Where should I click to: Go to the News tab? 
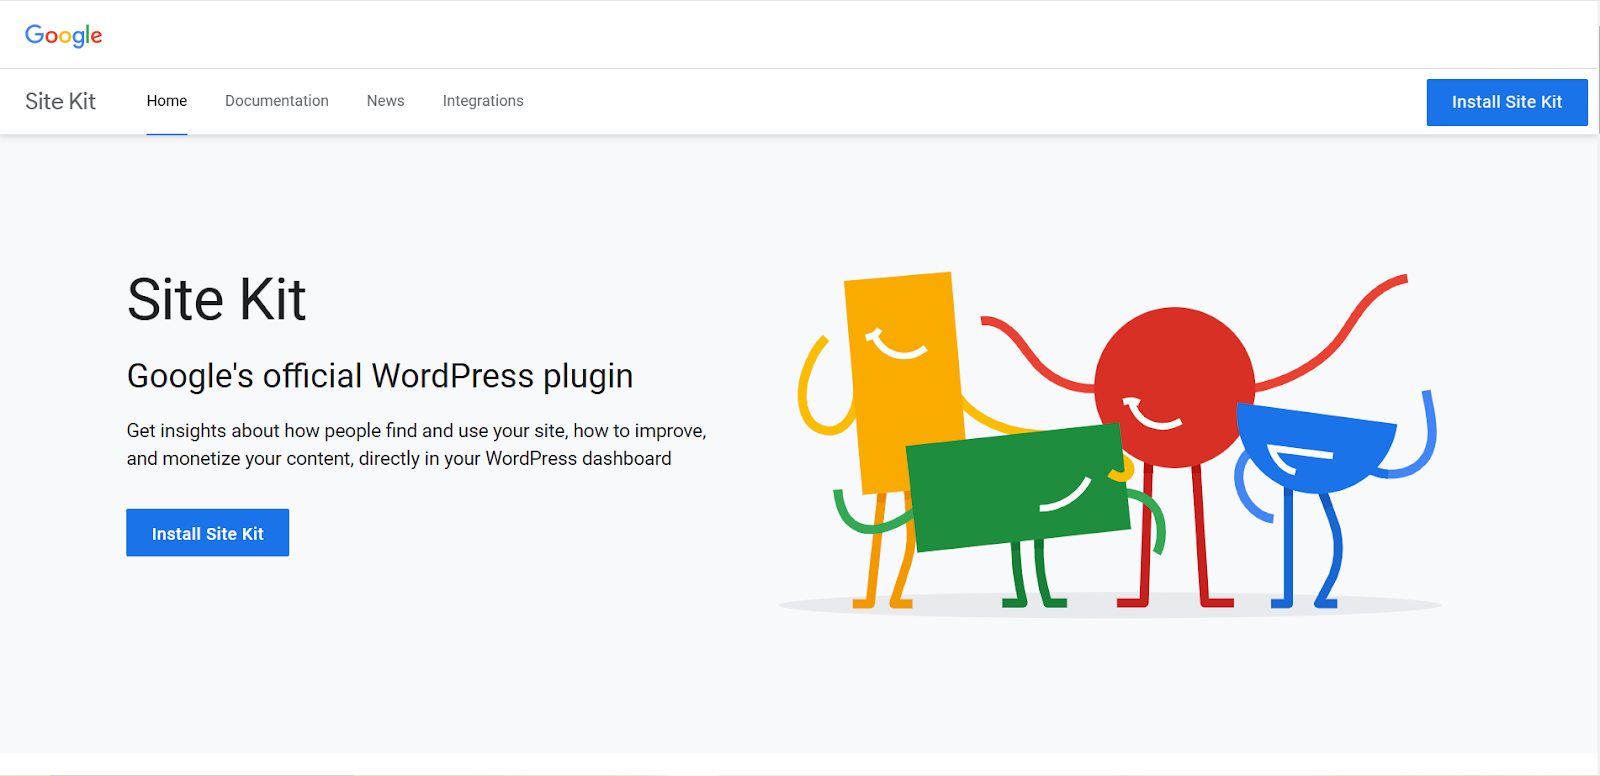click(385, 101)
